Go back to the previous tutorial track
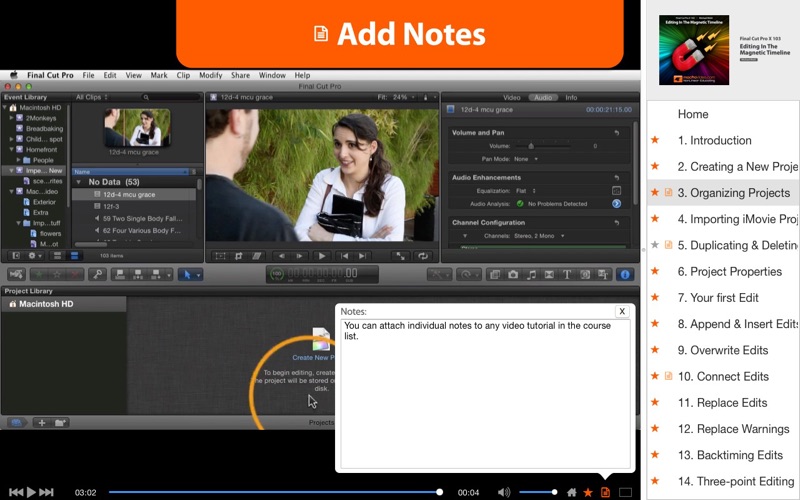This screenshot has width=800, height=500. click(x=16, y=492)
